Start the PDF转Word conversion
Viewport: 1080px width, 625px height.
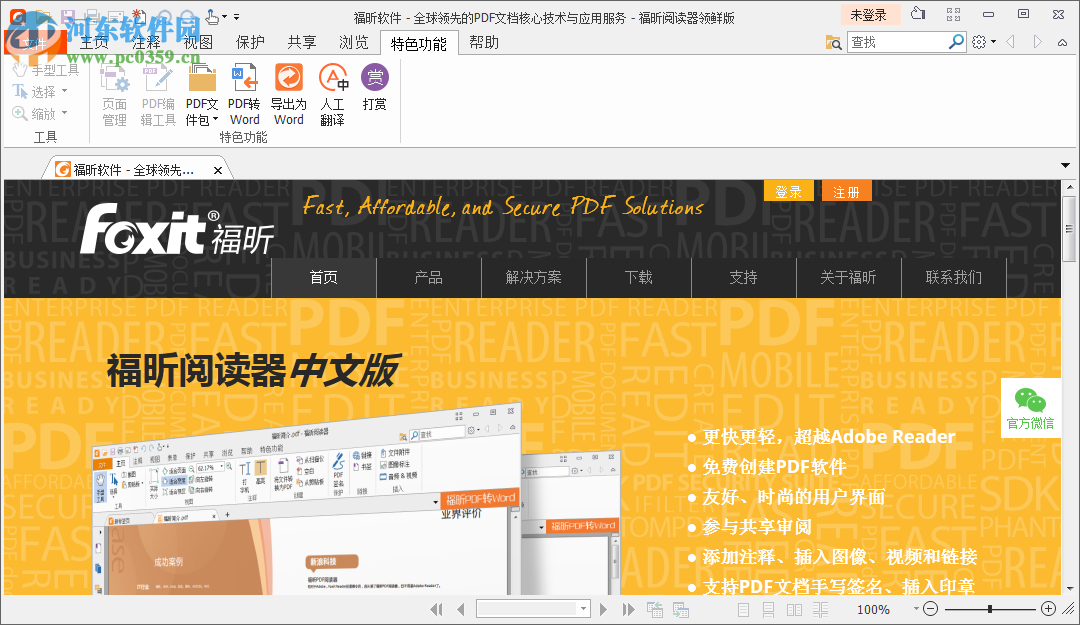tap(244, 95)
